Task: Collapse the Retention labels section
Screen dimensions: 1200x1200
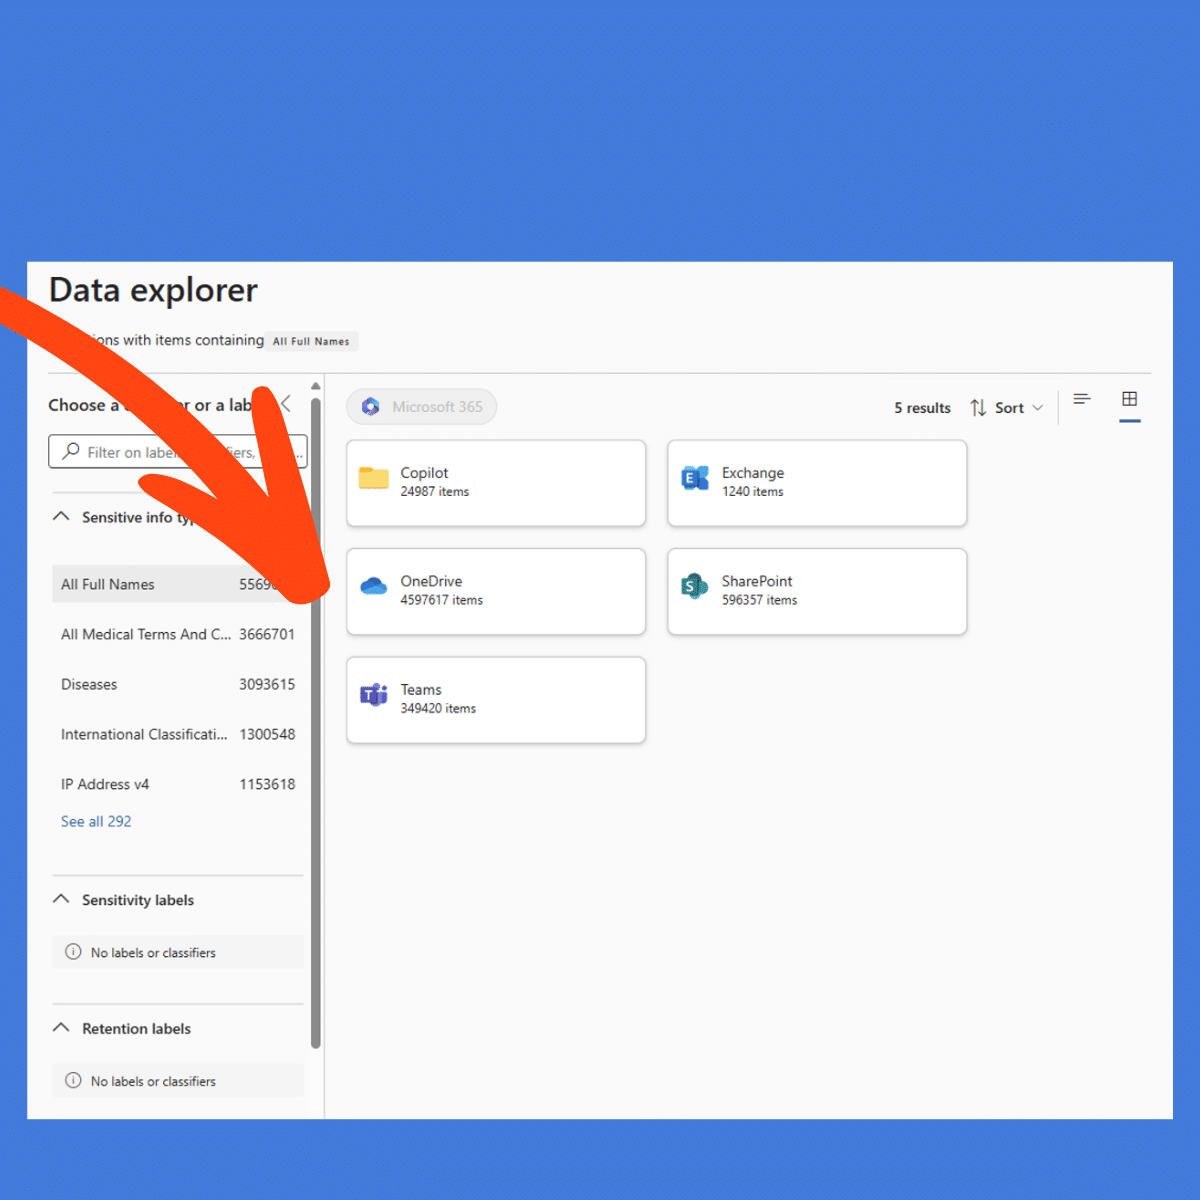Action: 61,1028
